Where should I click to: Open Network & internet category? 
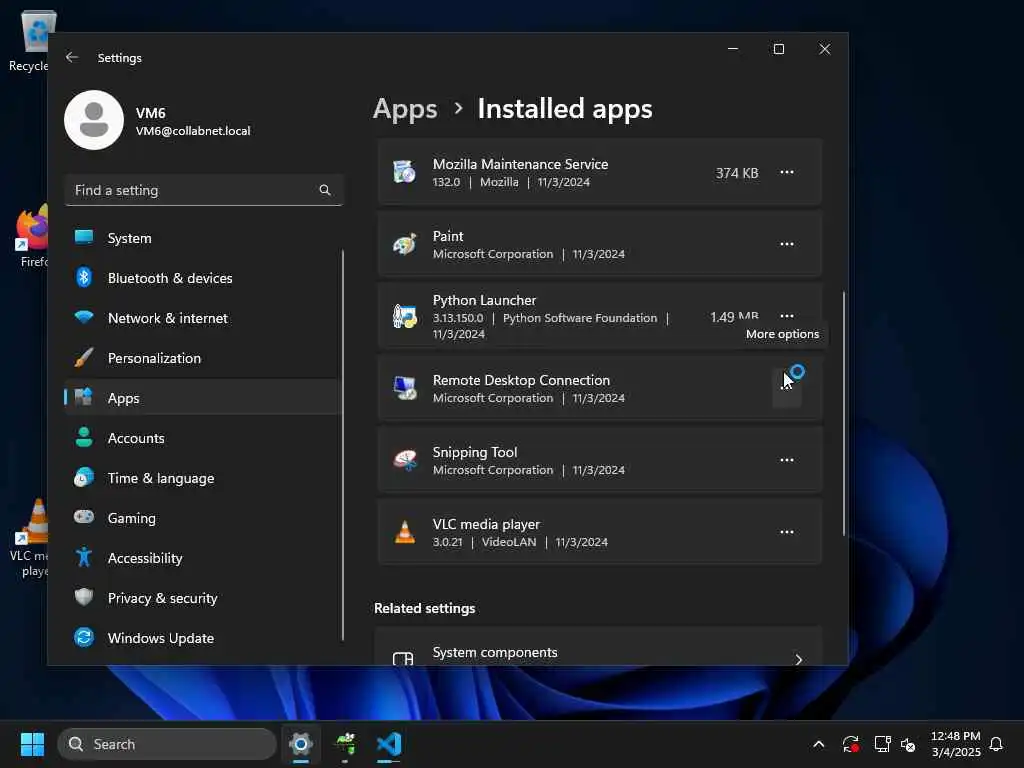tap(203, 318)
